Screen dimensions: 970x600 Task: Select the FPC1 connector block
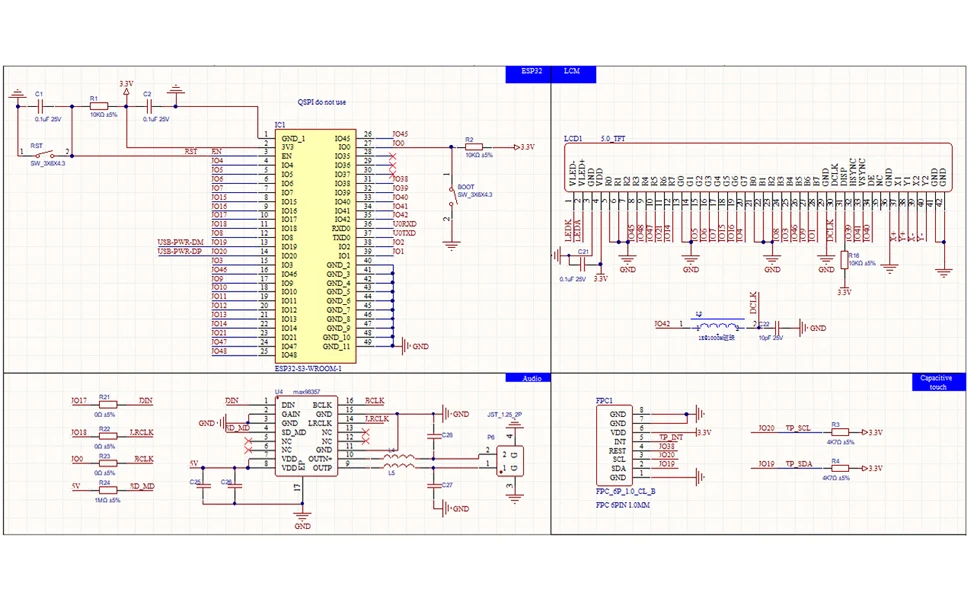pyautogui.click(x=624, y=445)
